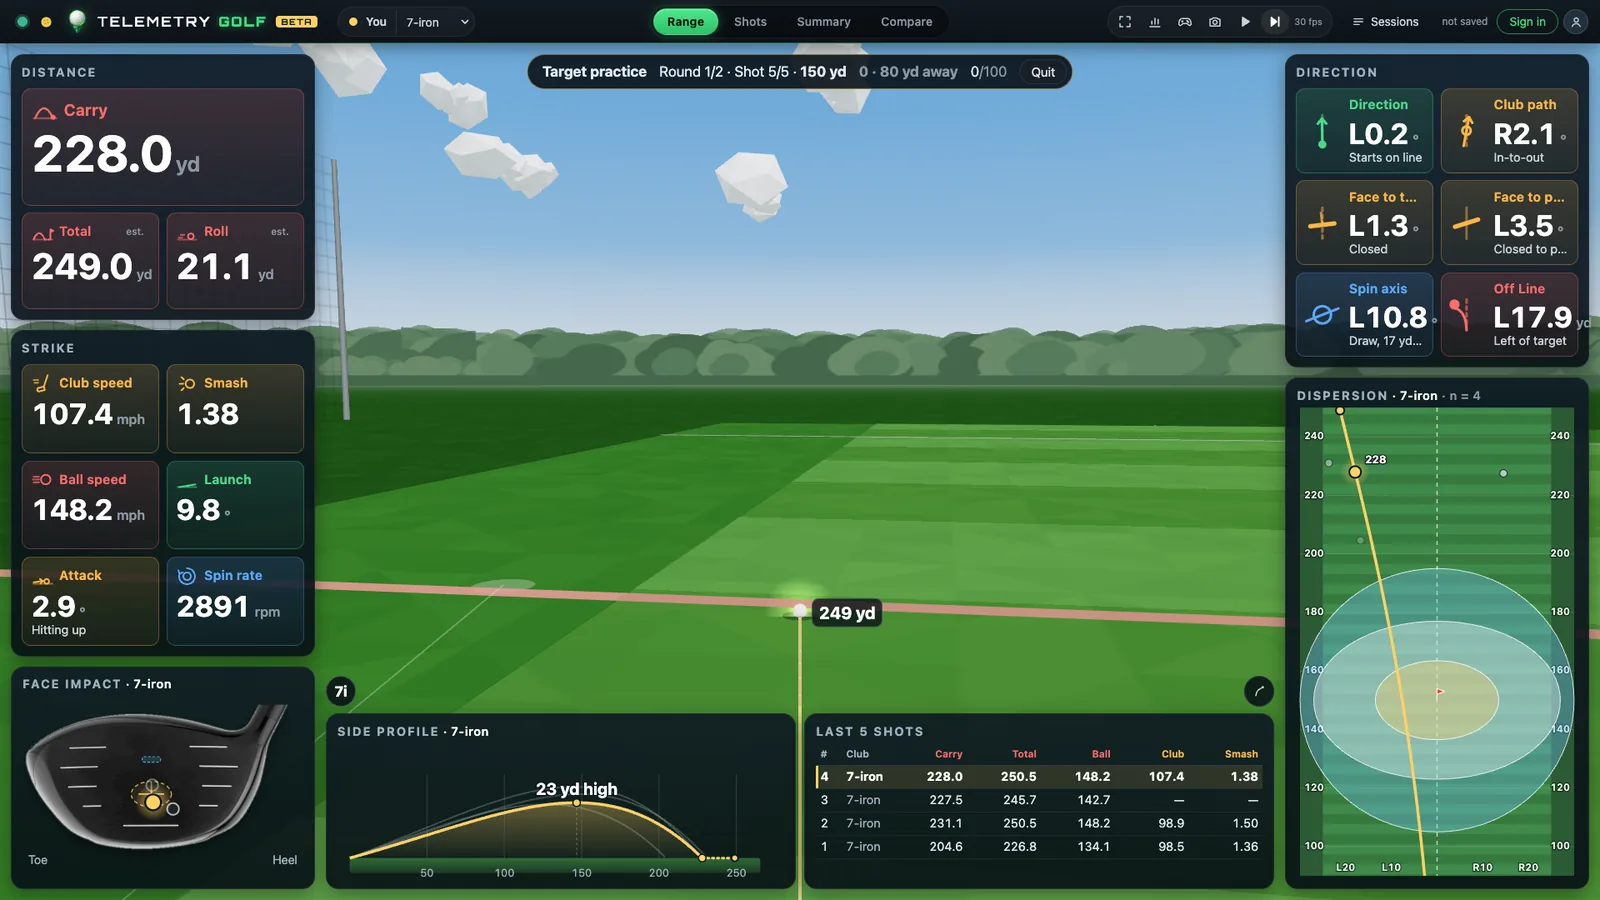Click 'Draw, 17 yd...' spin axis text

1385,341
